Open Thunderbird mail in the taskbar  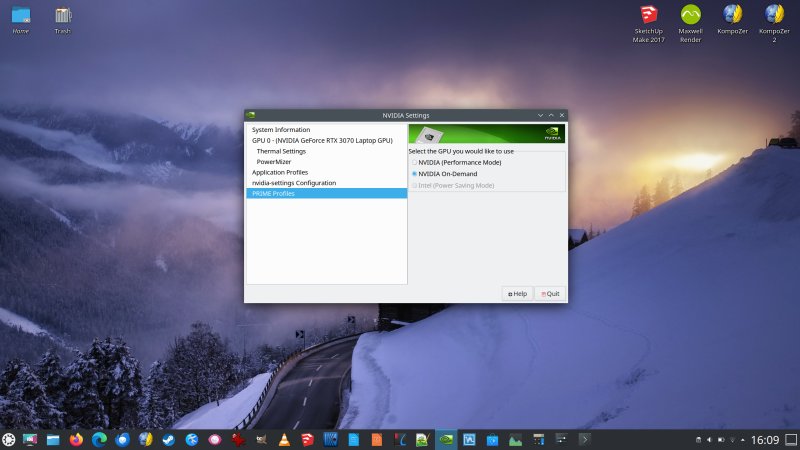coord(122,439)
